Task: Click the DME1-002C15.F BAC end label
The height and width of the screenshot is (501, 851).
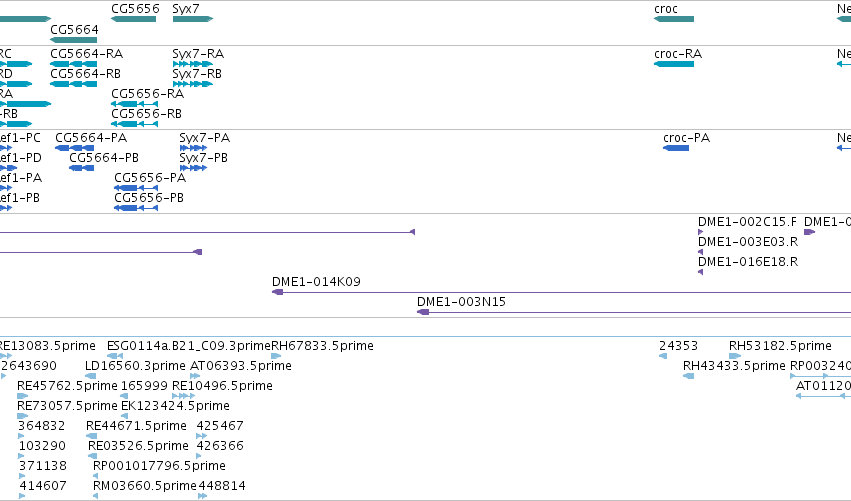Action: (x=747, y=222)
